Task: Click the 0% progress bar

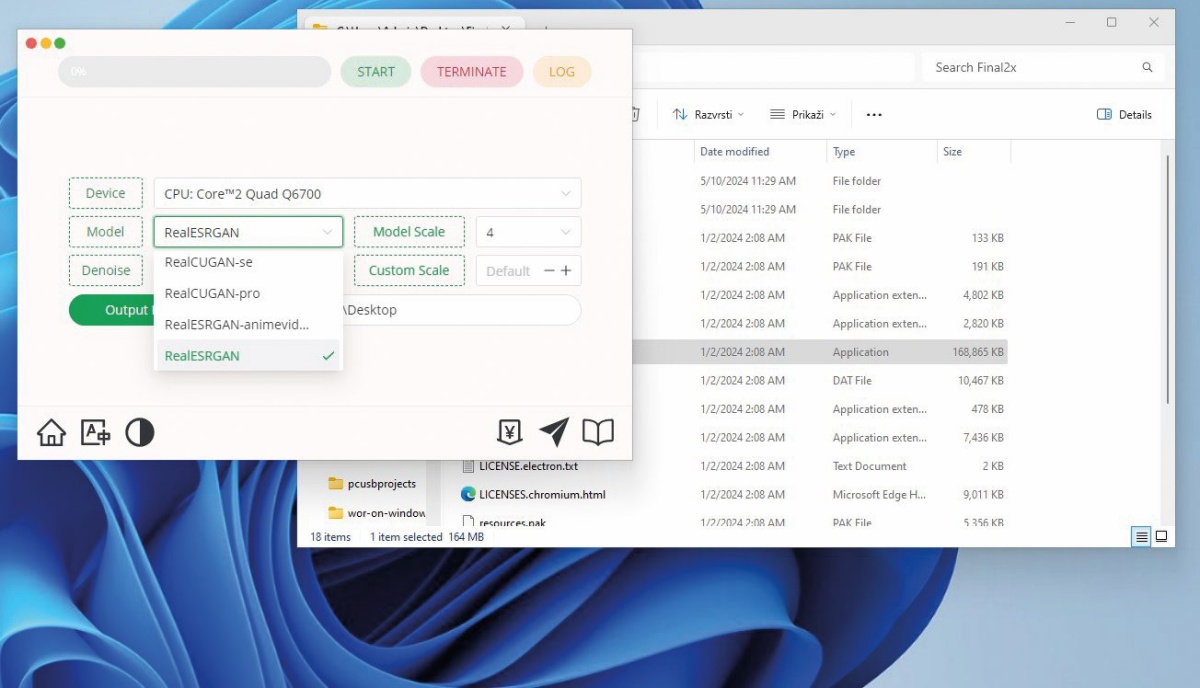Action: pyautogui.click(x=194, y=72)
